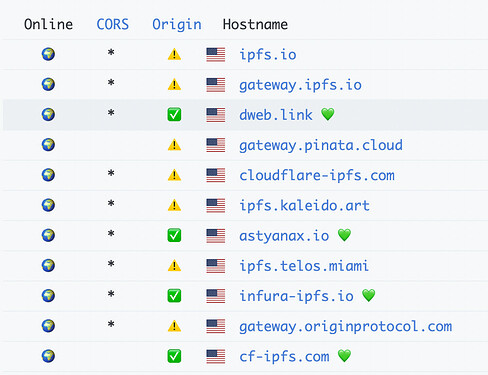The image size is (488, 375).
Task: Click the origin warning icon for ipfs.telos.miami
Action: tap(174, 266)
